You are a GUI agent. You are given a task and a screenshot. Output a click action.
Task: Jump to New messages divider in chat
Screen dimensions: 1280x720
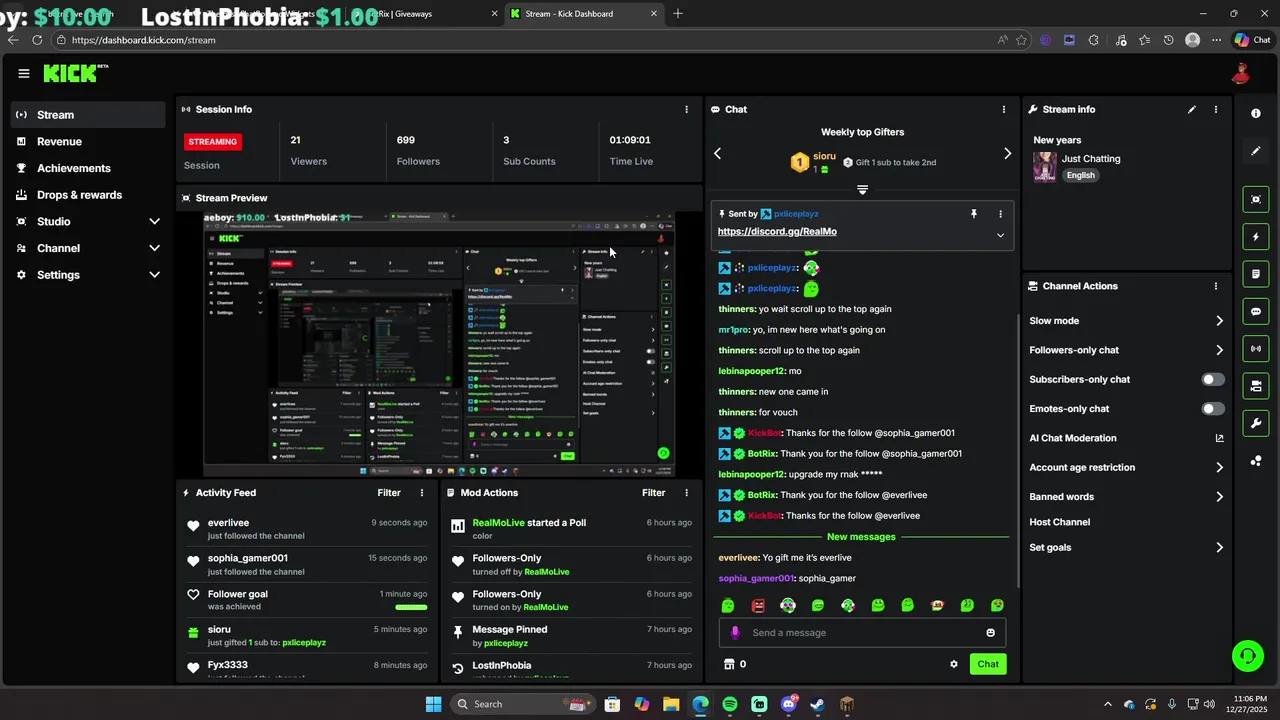861,537
